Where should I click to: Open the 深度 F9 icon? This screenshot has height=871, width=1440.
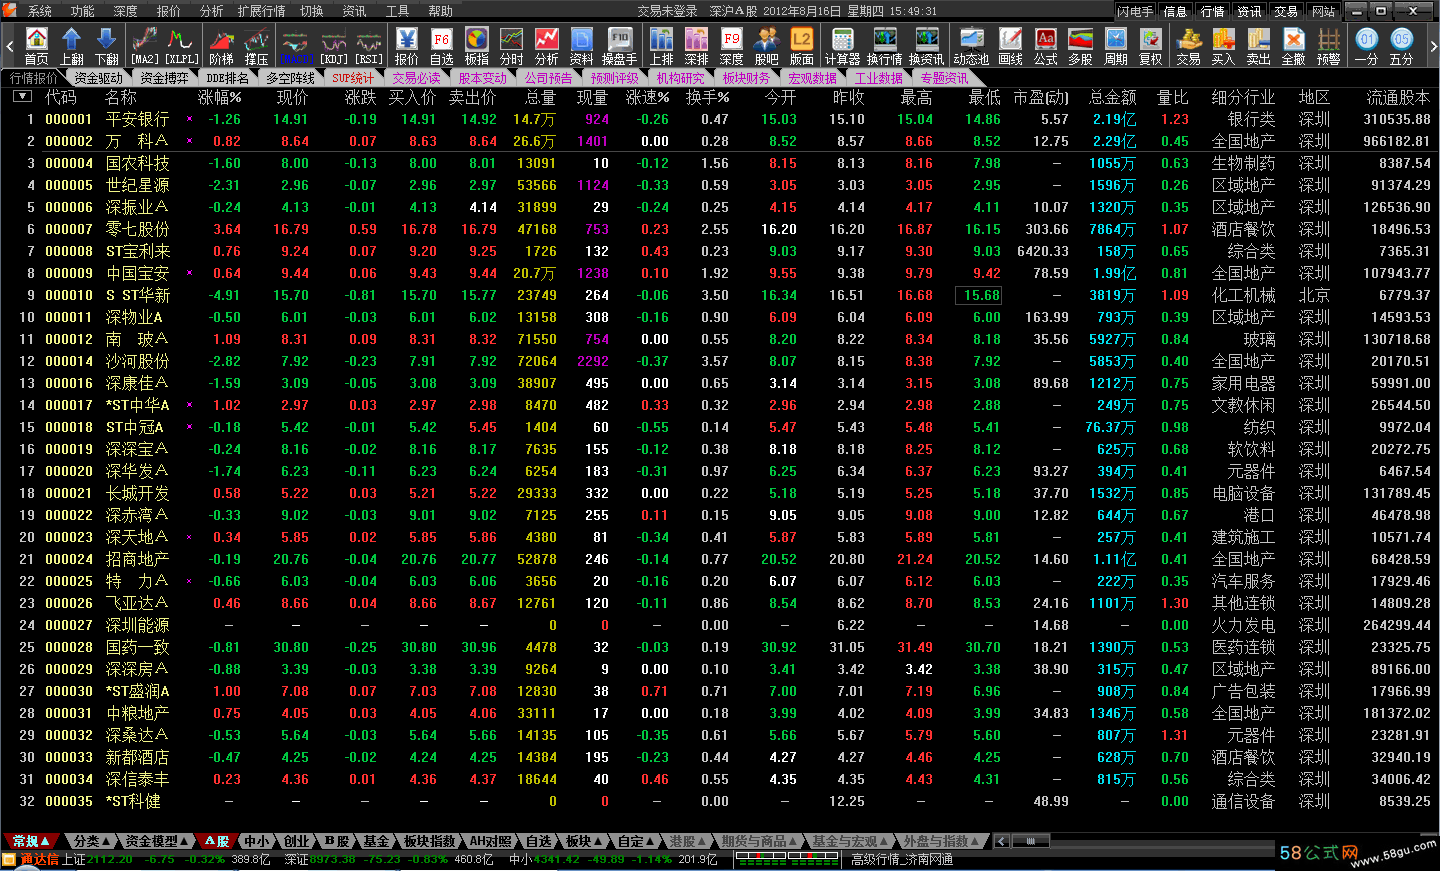pyautogui.click(x=732, y=46)
